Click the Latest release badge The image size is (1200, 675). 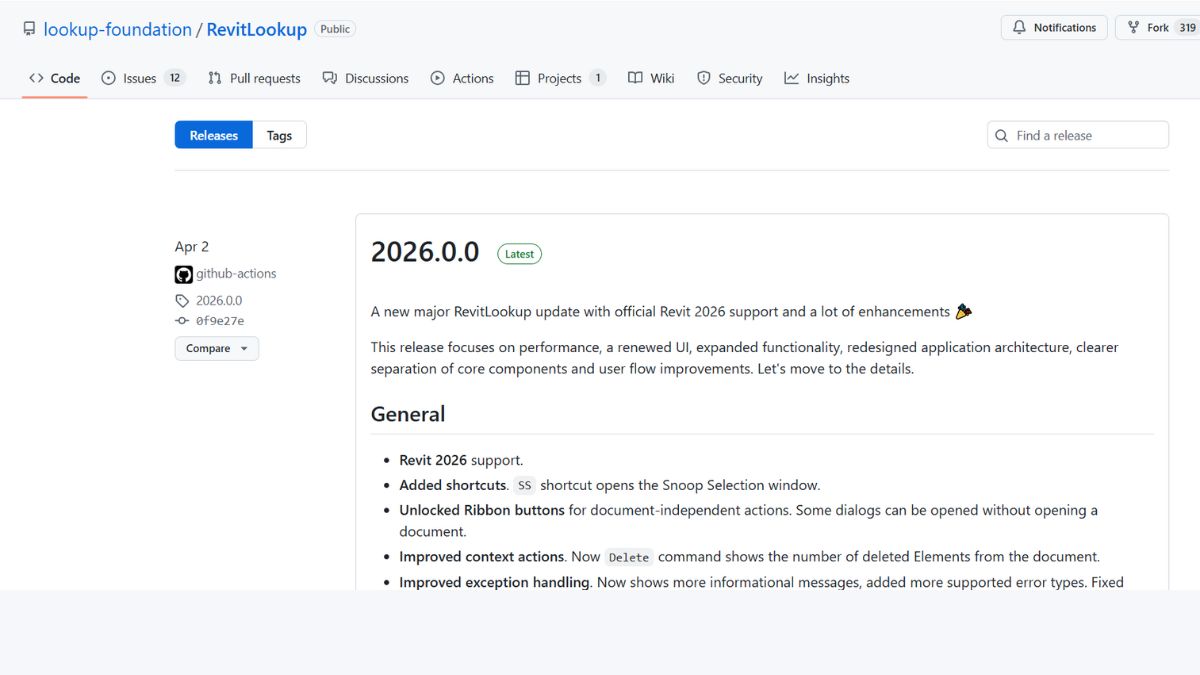519,254
